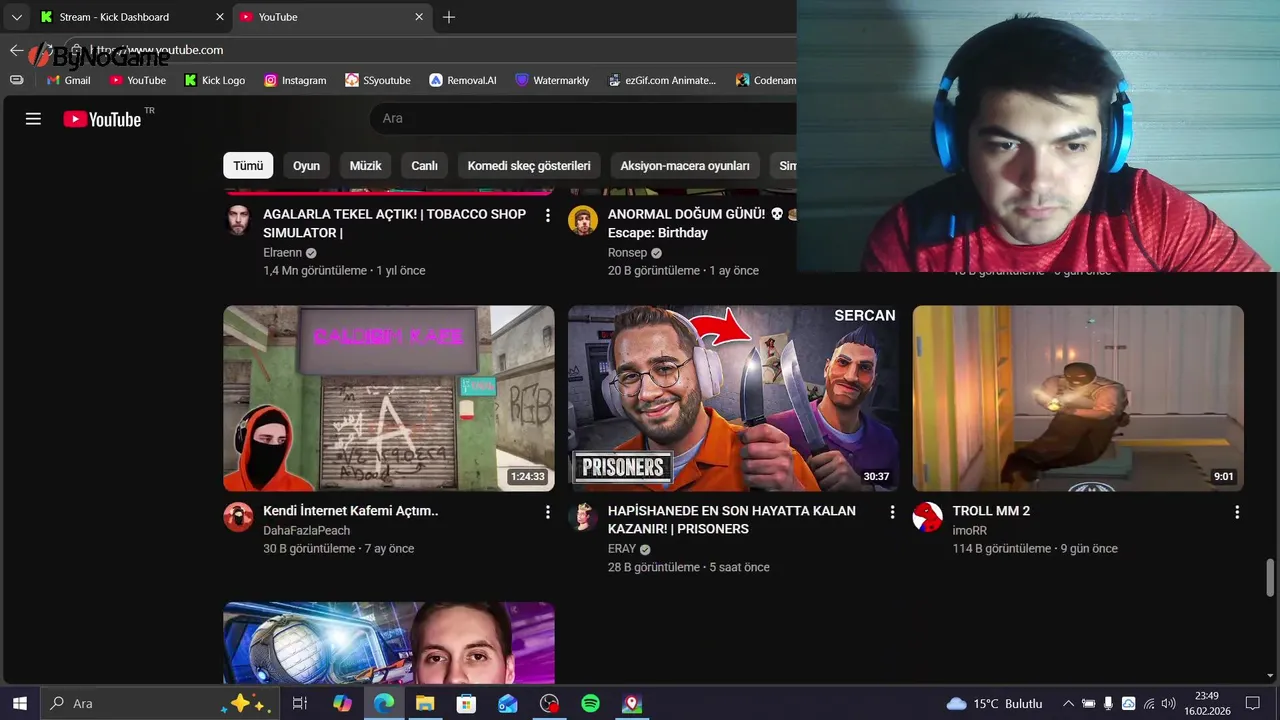Expand the browser tab search dropdown

(x=16, y=17)
